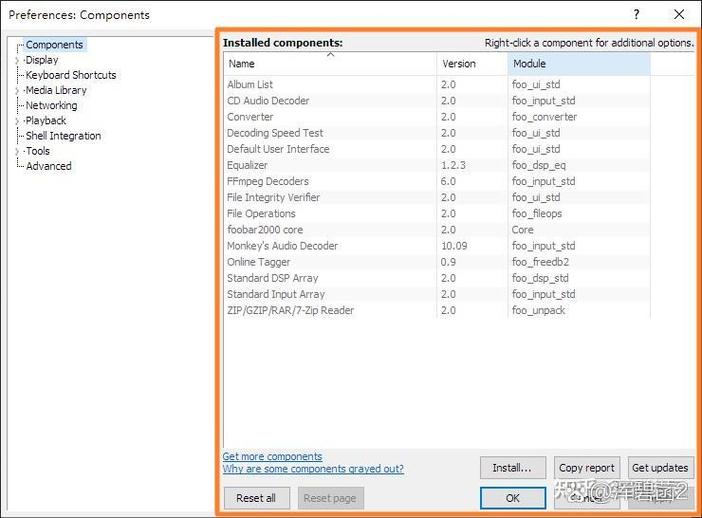Sort components by Version column header
This screenshot has height=518, width=702.
coord(472,64)
